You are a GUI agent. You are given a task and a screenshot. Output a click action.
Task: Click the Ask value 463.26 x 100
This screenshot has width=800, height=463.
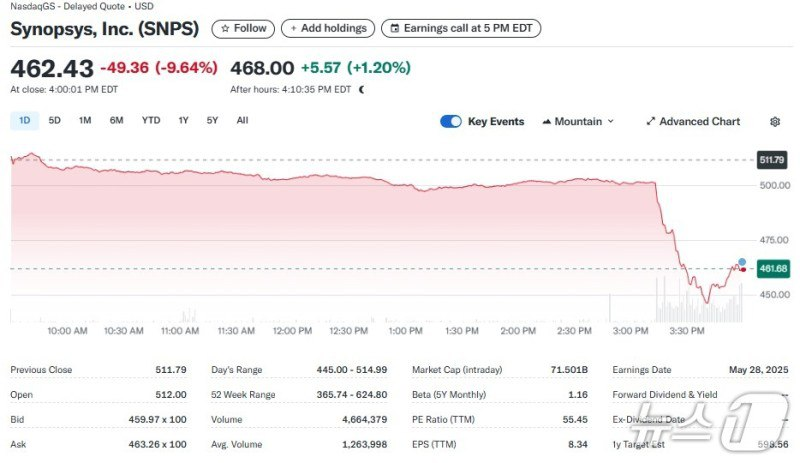[x=158, y=445]
